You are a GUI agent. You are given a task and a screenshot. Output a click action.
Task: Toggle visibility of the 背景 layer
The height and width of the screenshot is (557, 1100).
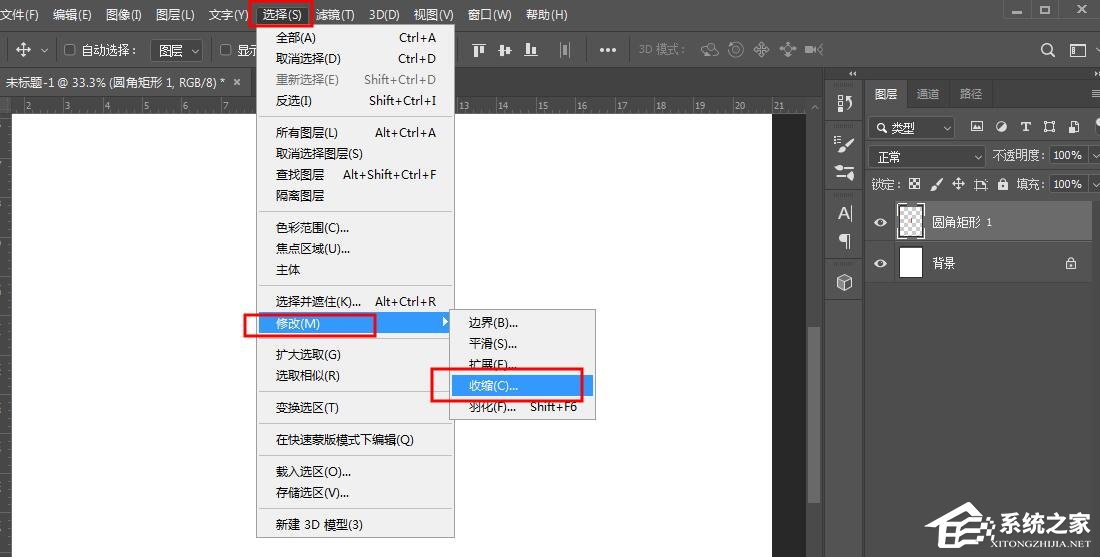pyautogui.click(x=880, y=263)
